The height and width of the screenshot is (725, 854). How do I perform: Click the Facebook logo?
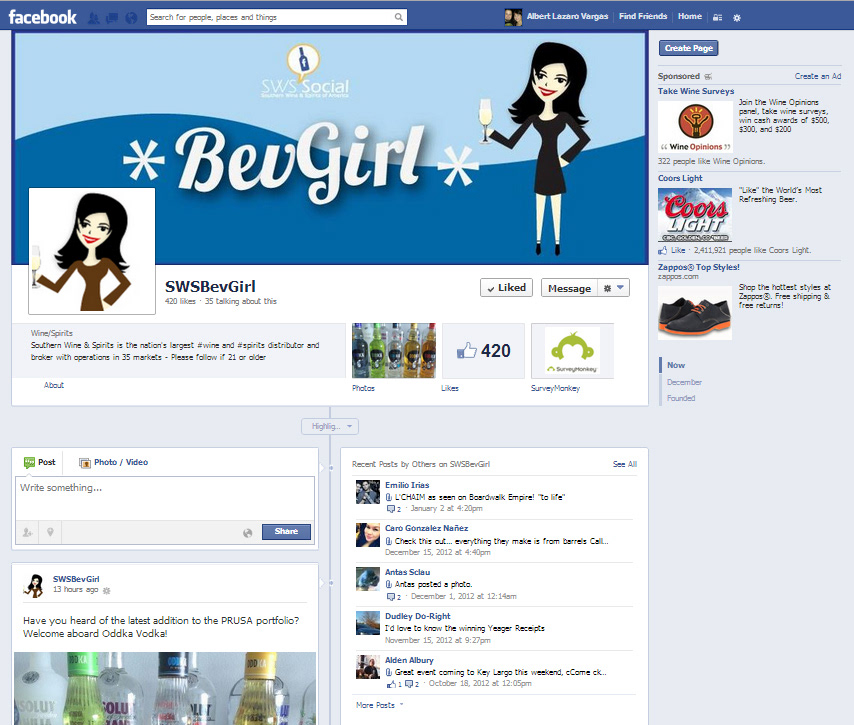tap(42, 17)
